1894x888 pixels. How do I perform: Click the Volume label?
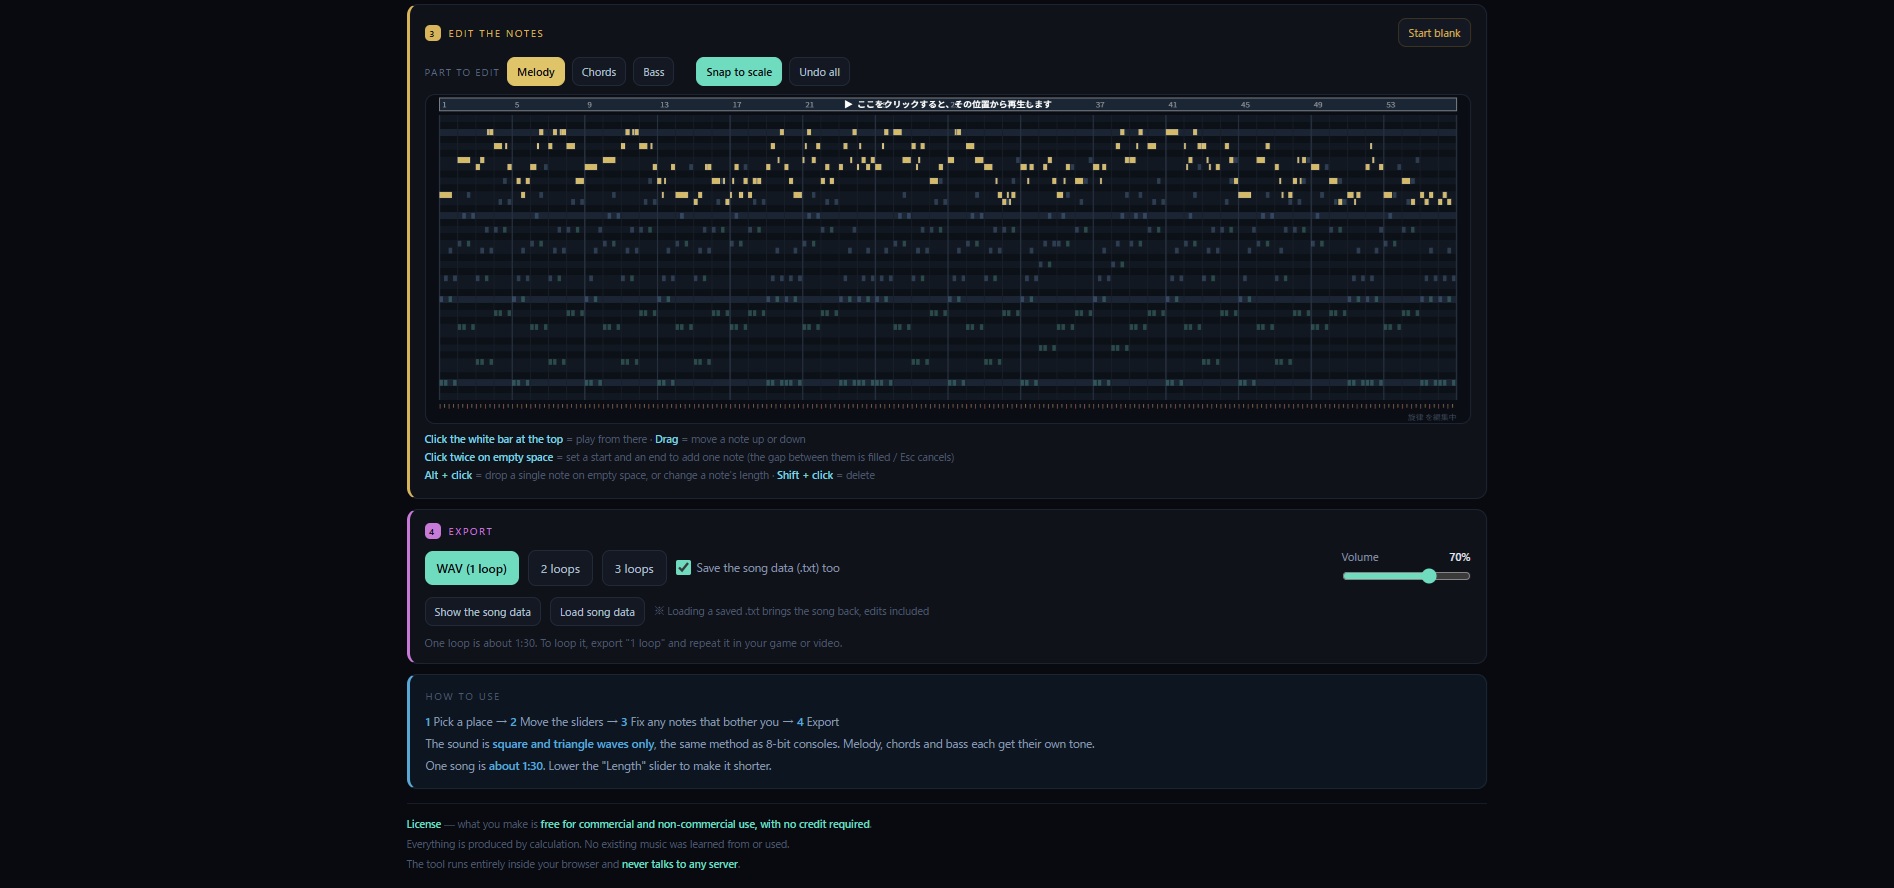coord(1360,557)
